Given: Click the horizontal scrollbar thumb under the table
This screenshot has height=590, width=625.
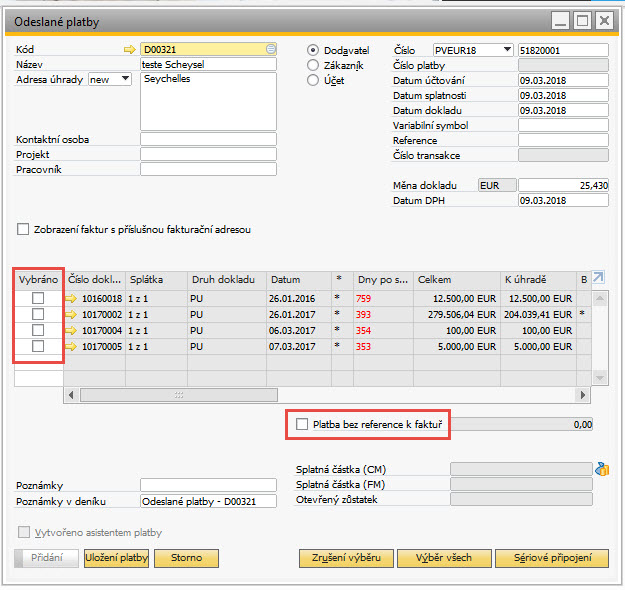Looking at the screenshot, I should pos(179,395).
